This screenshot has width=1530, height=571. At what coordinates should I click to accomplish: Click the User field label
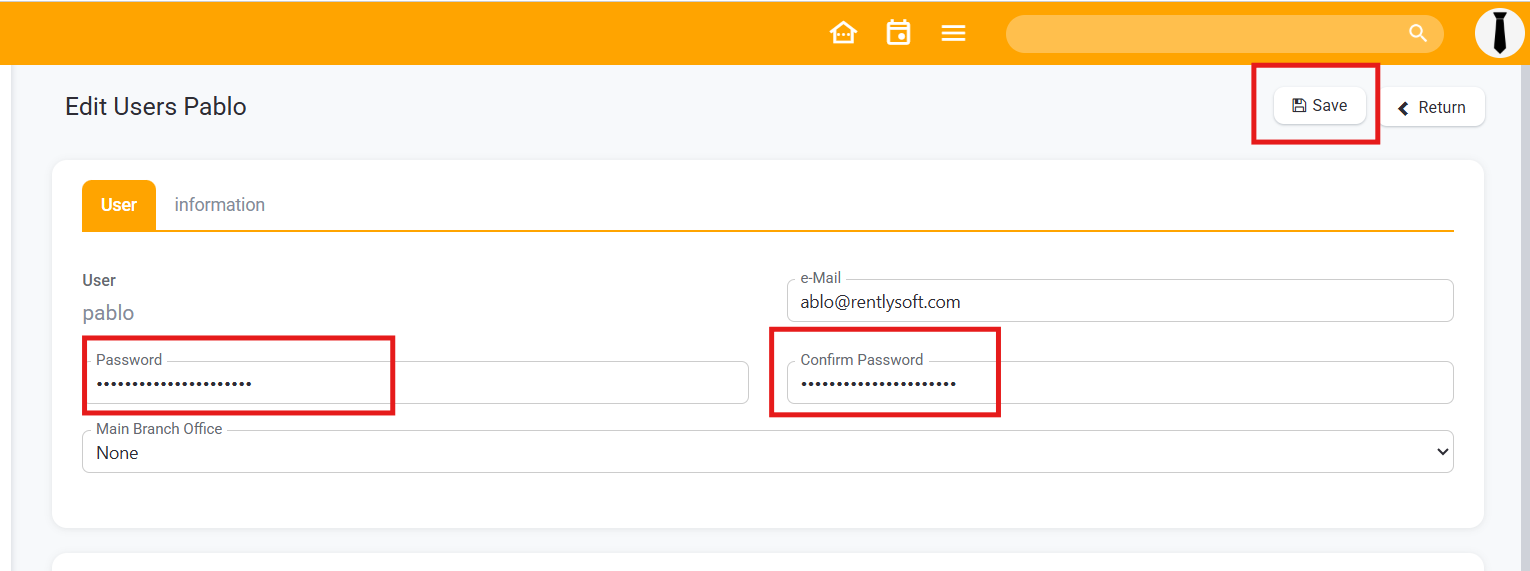click(99, 280)
